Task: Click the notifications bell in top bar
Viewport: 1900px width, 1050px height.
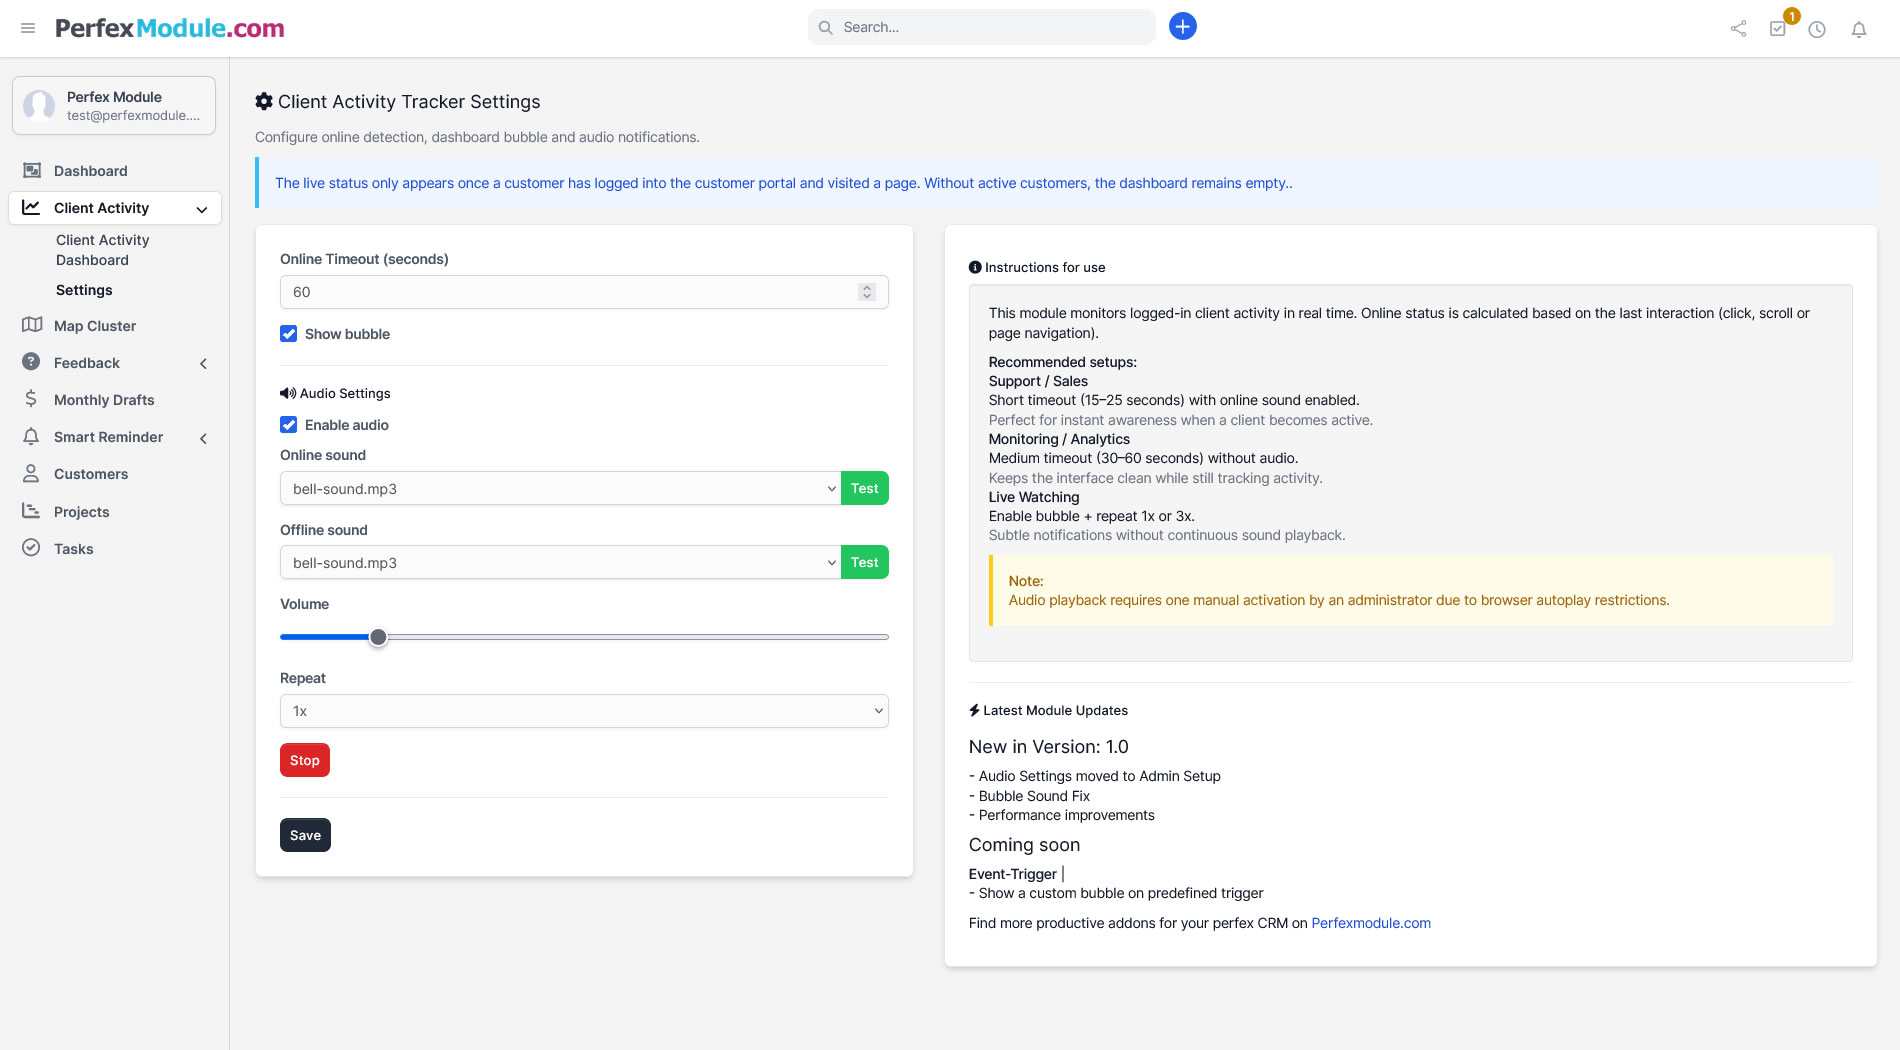Action: [x=1858, y=30]
